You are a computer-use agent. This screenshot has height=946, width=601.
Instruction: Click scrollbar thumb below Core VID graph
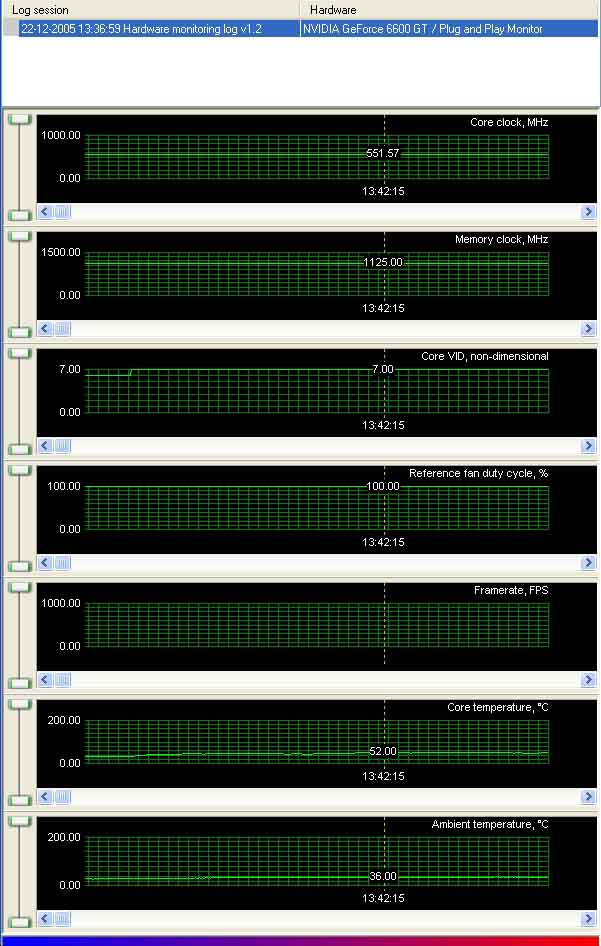pyautogui.click(x=63, y=446)
